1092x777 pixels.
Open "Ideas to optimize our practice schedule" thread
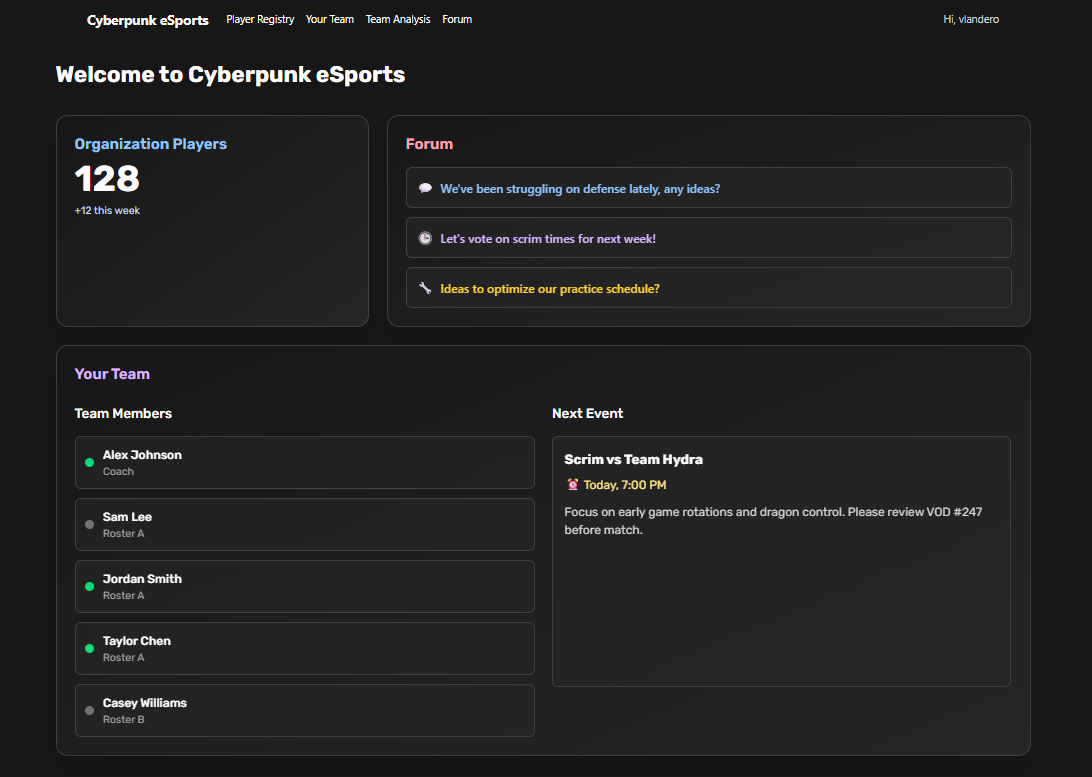click(x=550, y=288)
